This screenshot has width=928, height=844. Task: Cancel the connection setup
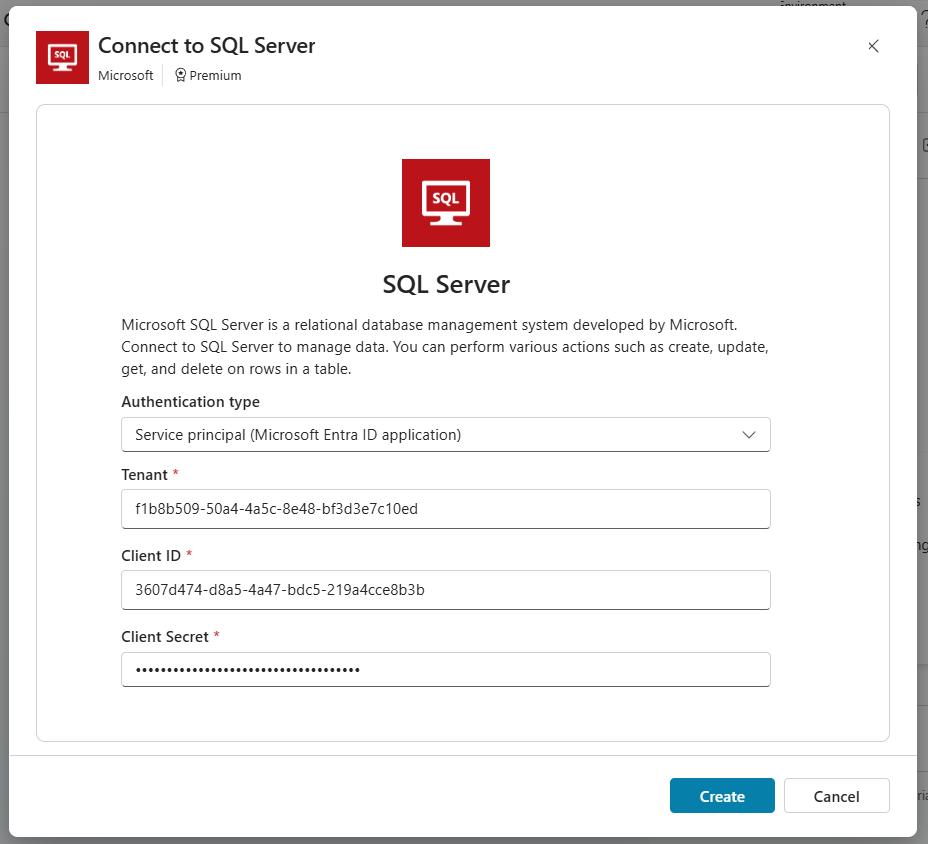click(836, 796)
